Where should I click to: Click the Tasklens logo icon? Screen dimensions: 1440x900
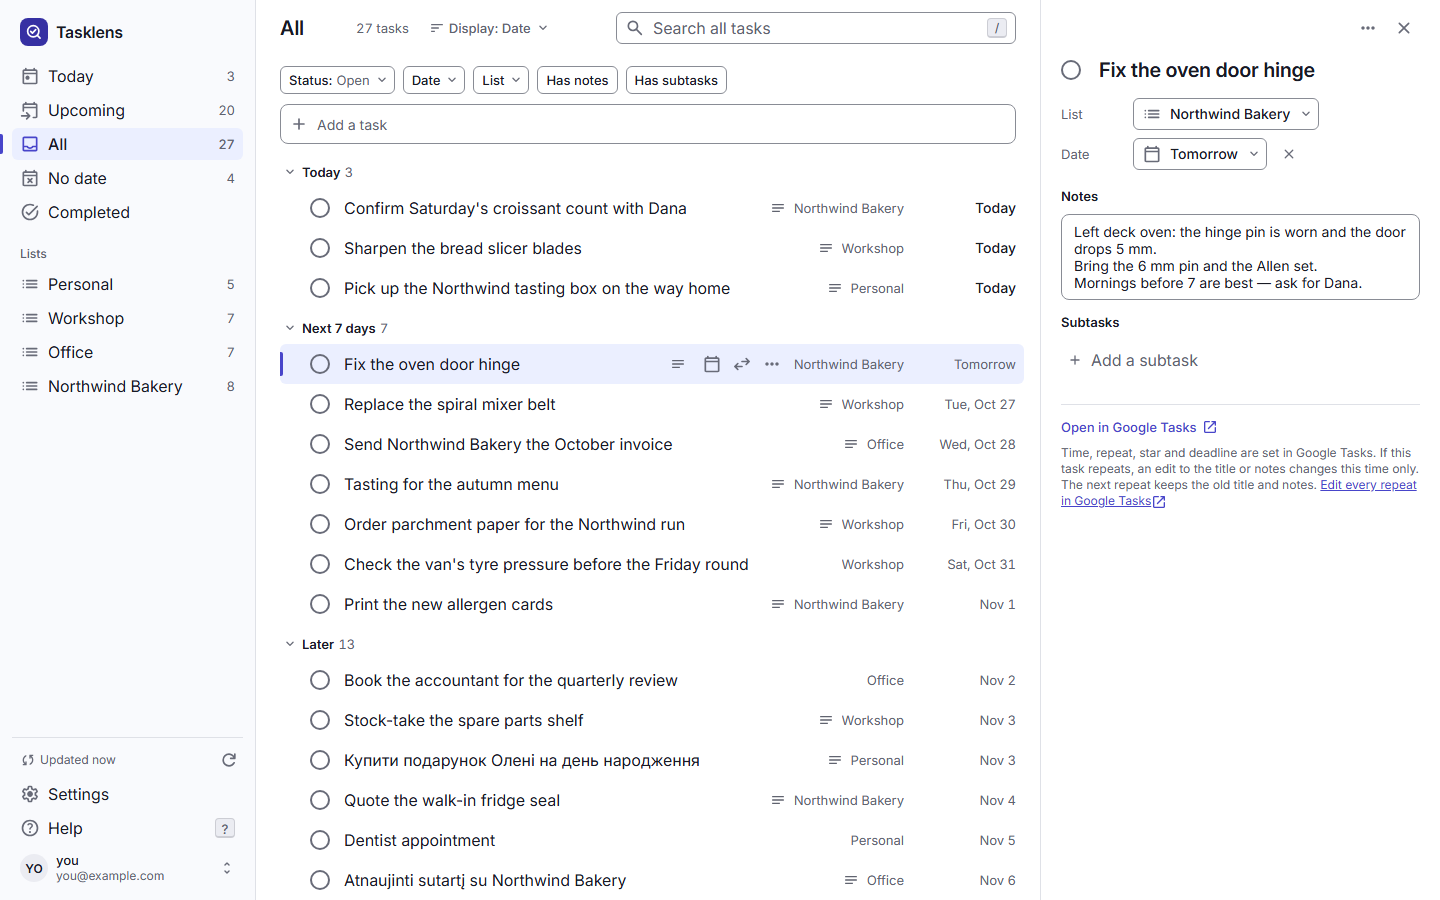click(x=34, y=32)
